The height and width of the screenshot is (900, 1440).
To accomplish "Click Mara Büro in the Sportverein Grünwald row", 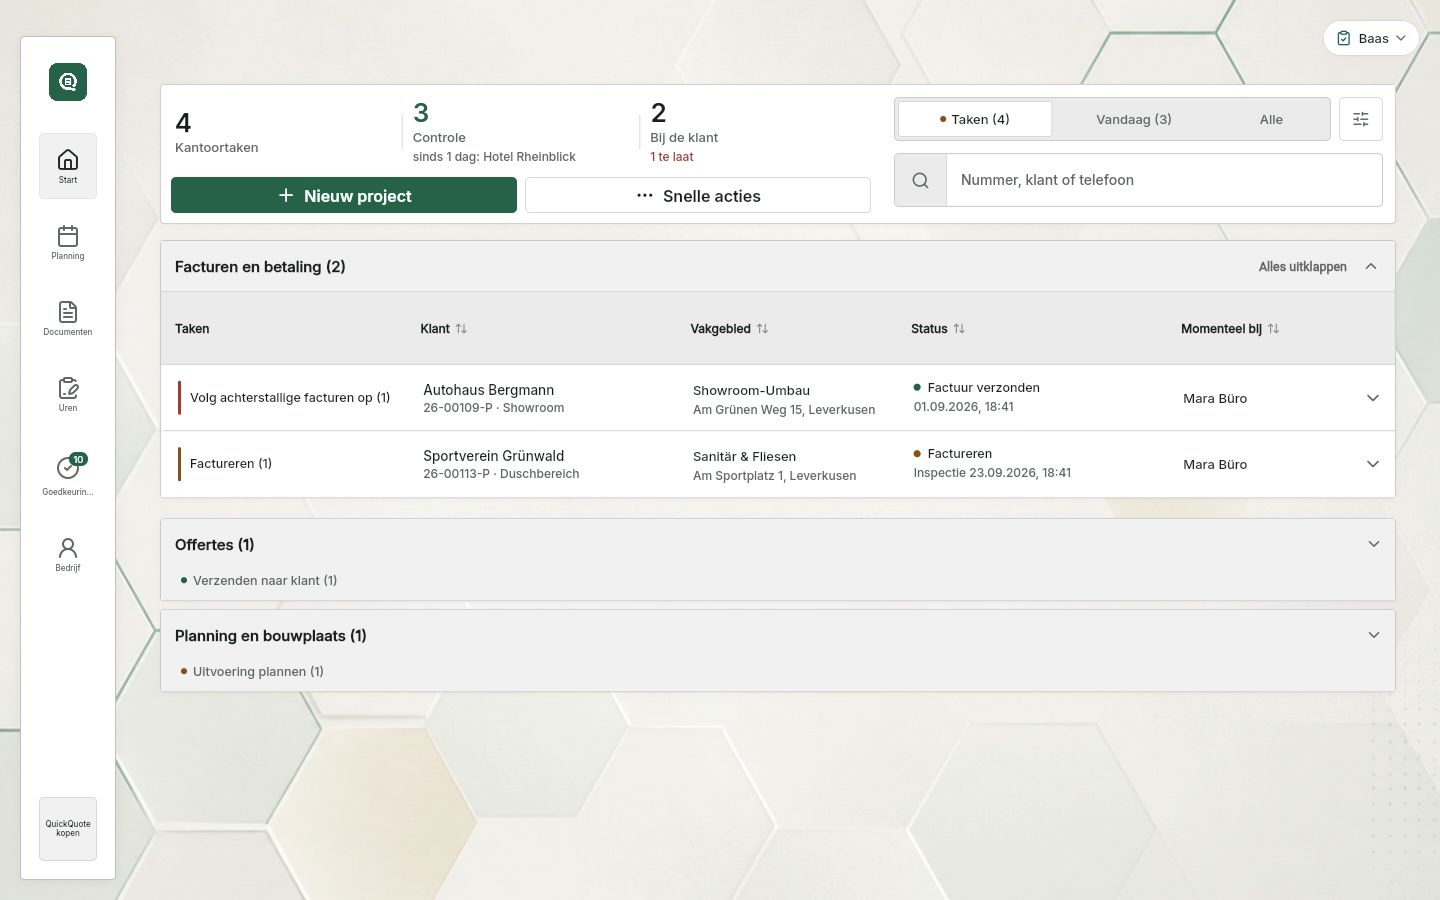I will click(1215, 464).
